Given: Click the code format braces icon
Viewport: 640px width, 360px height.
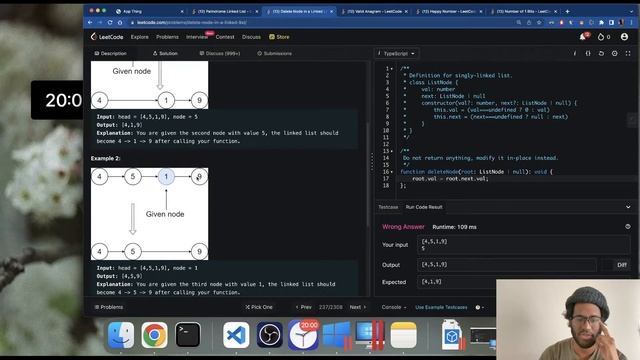Looking at the screenshot, I should pos(588,53).
